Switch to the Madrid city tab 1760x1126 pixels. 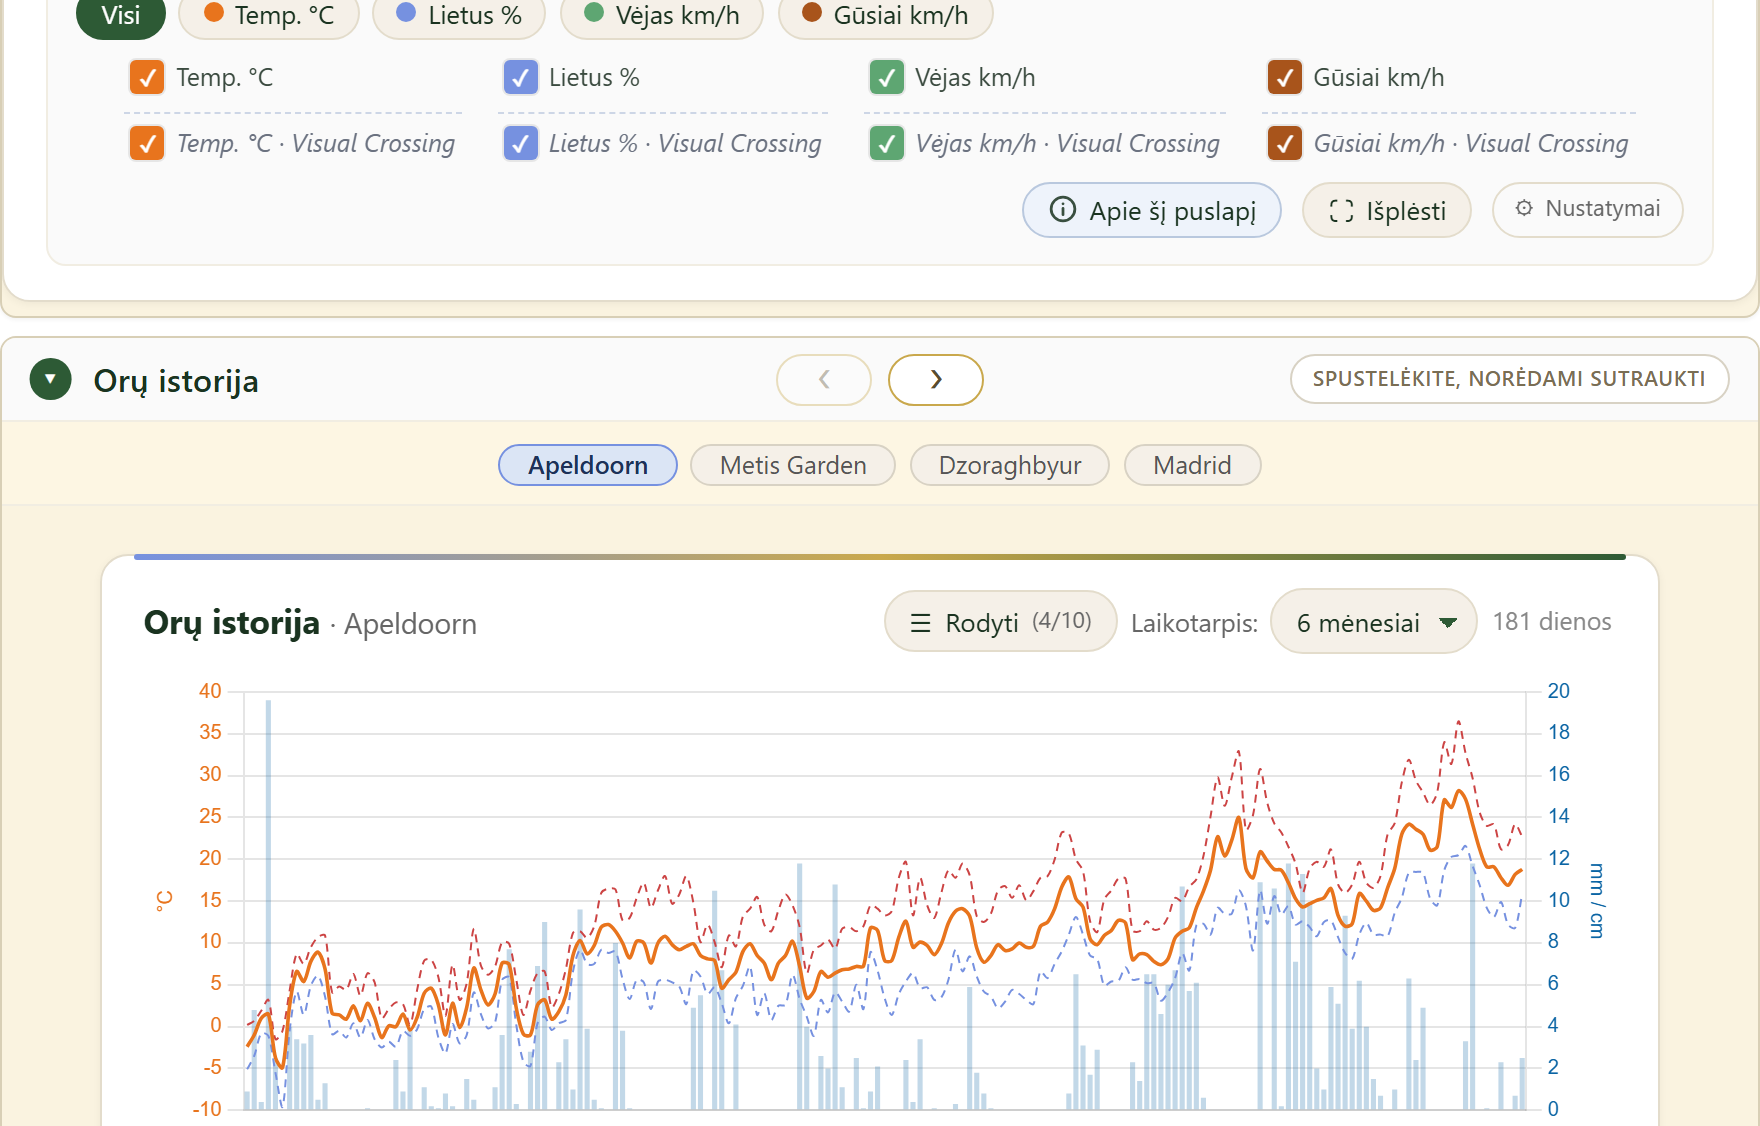[1192, 465]
